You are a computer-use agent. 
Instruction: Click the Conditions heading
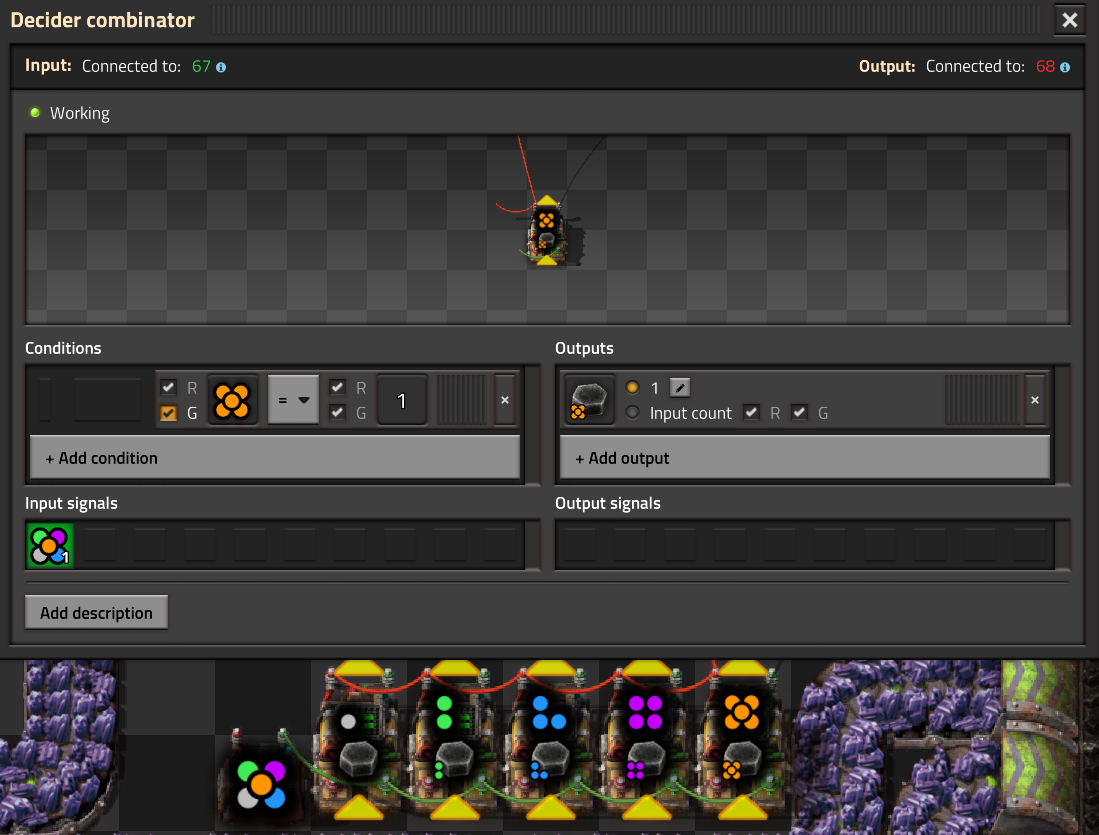(63, 348)
